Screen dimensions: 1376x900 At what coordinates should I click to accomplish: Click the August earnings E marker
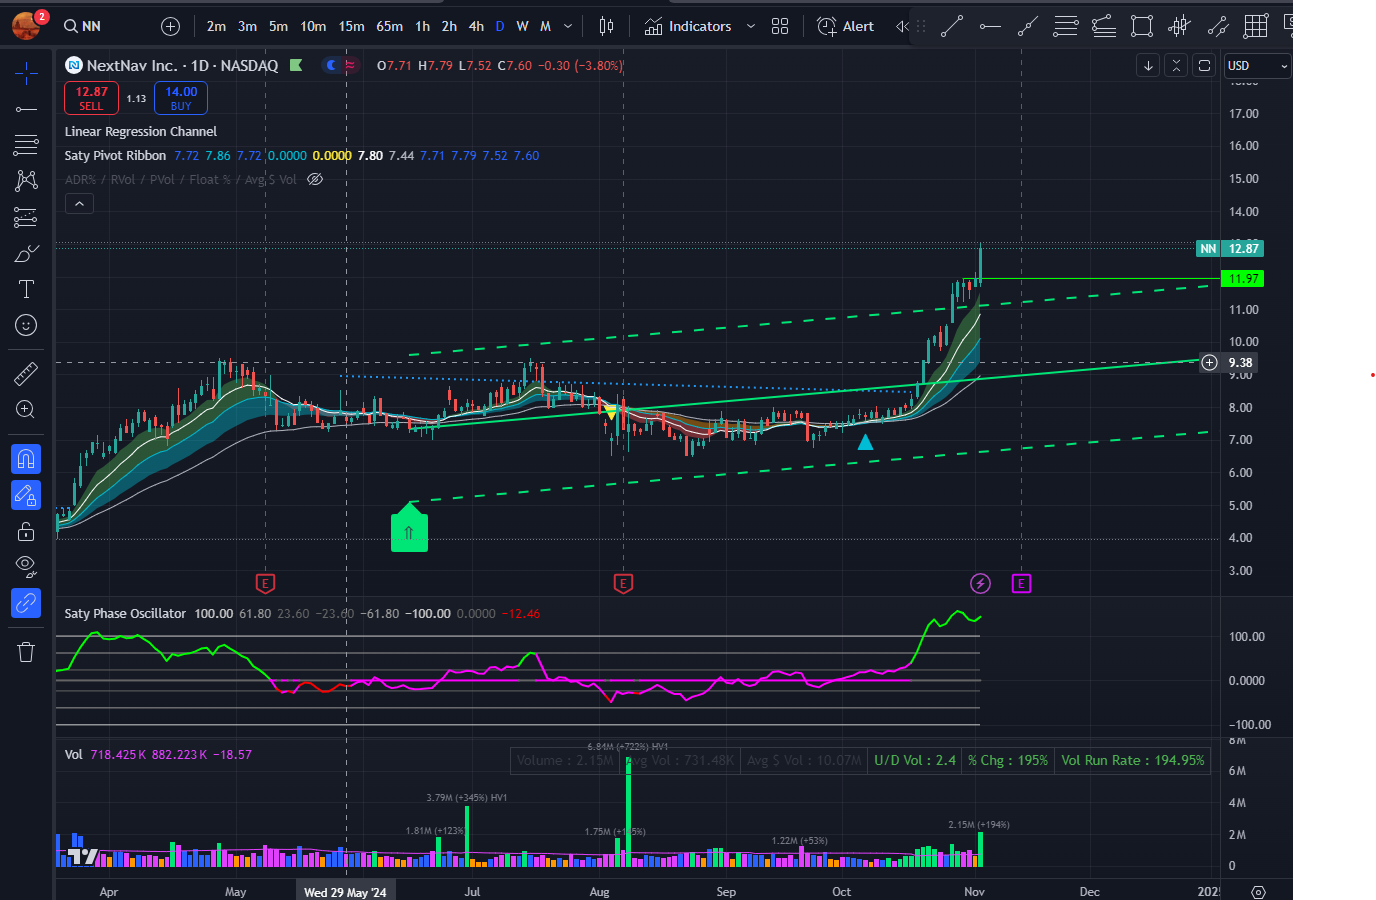(623, 583)
